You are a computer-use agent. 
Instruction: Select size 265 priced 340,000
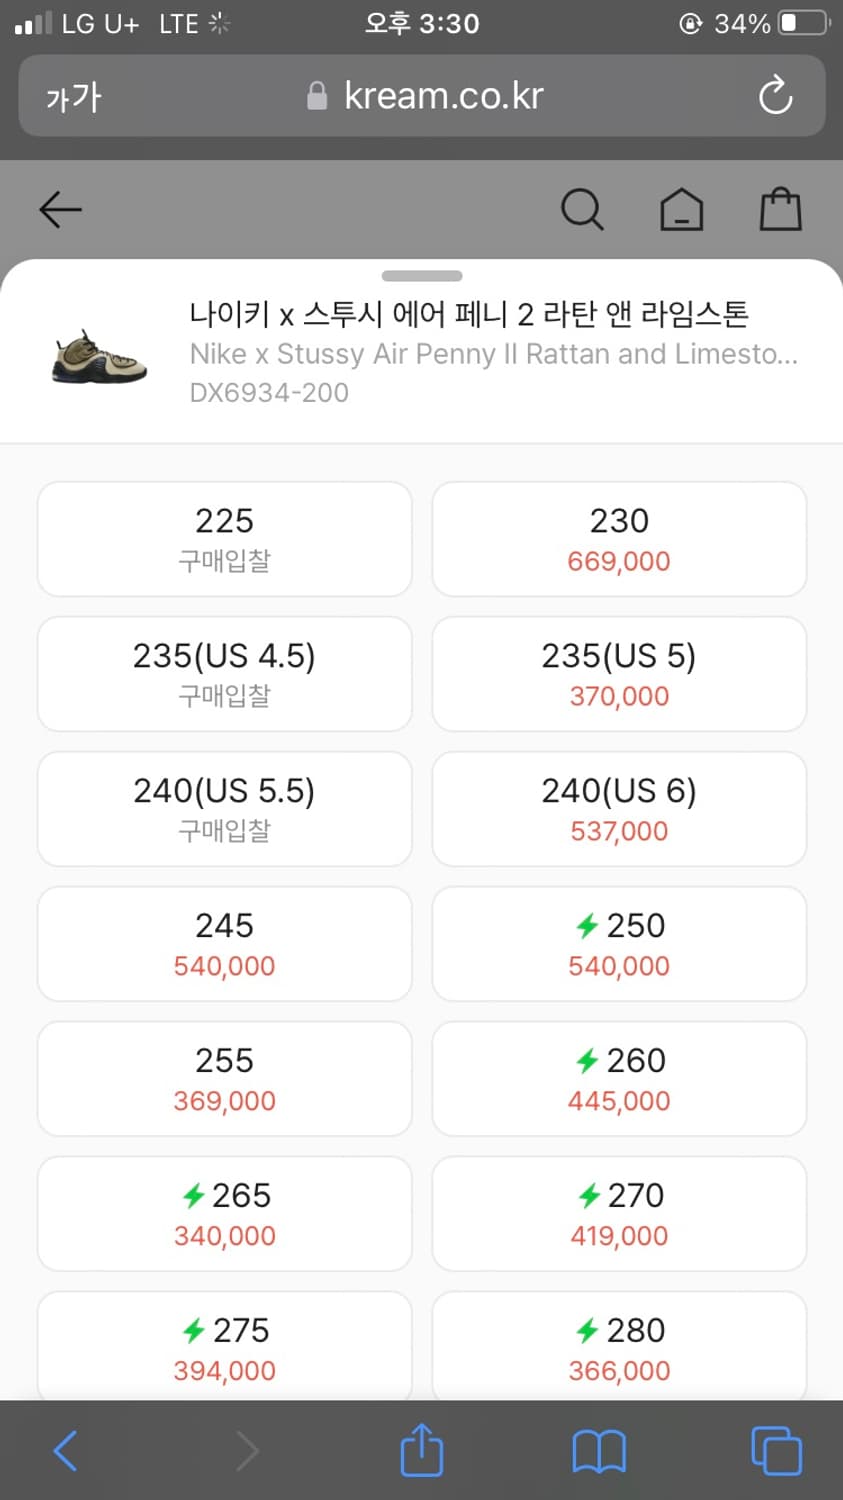(x=224, y=1214)
